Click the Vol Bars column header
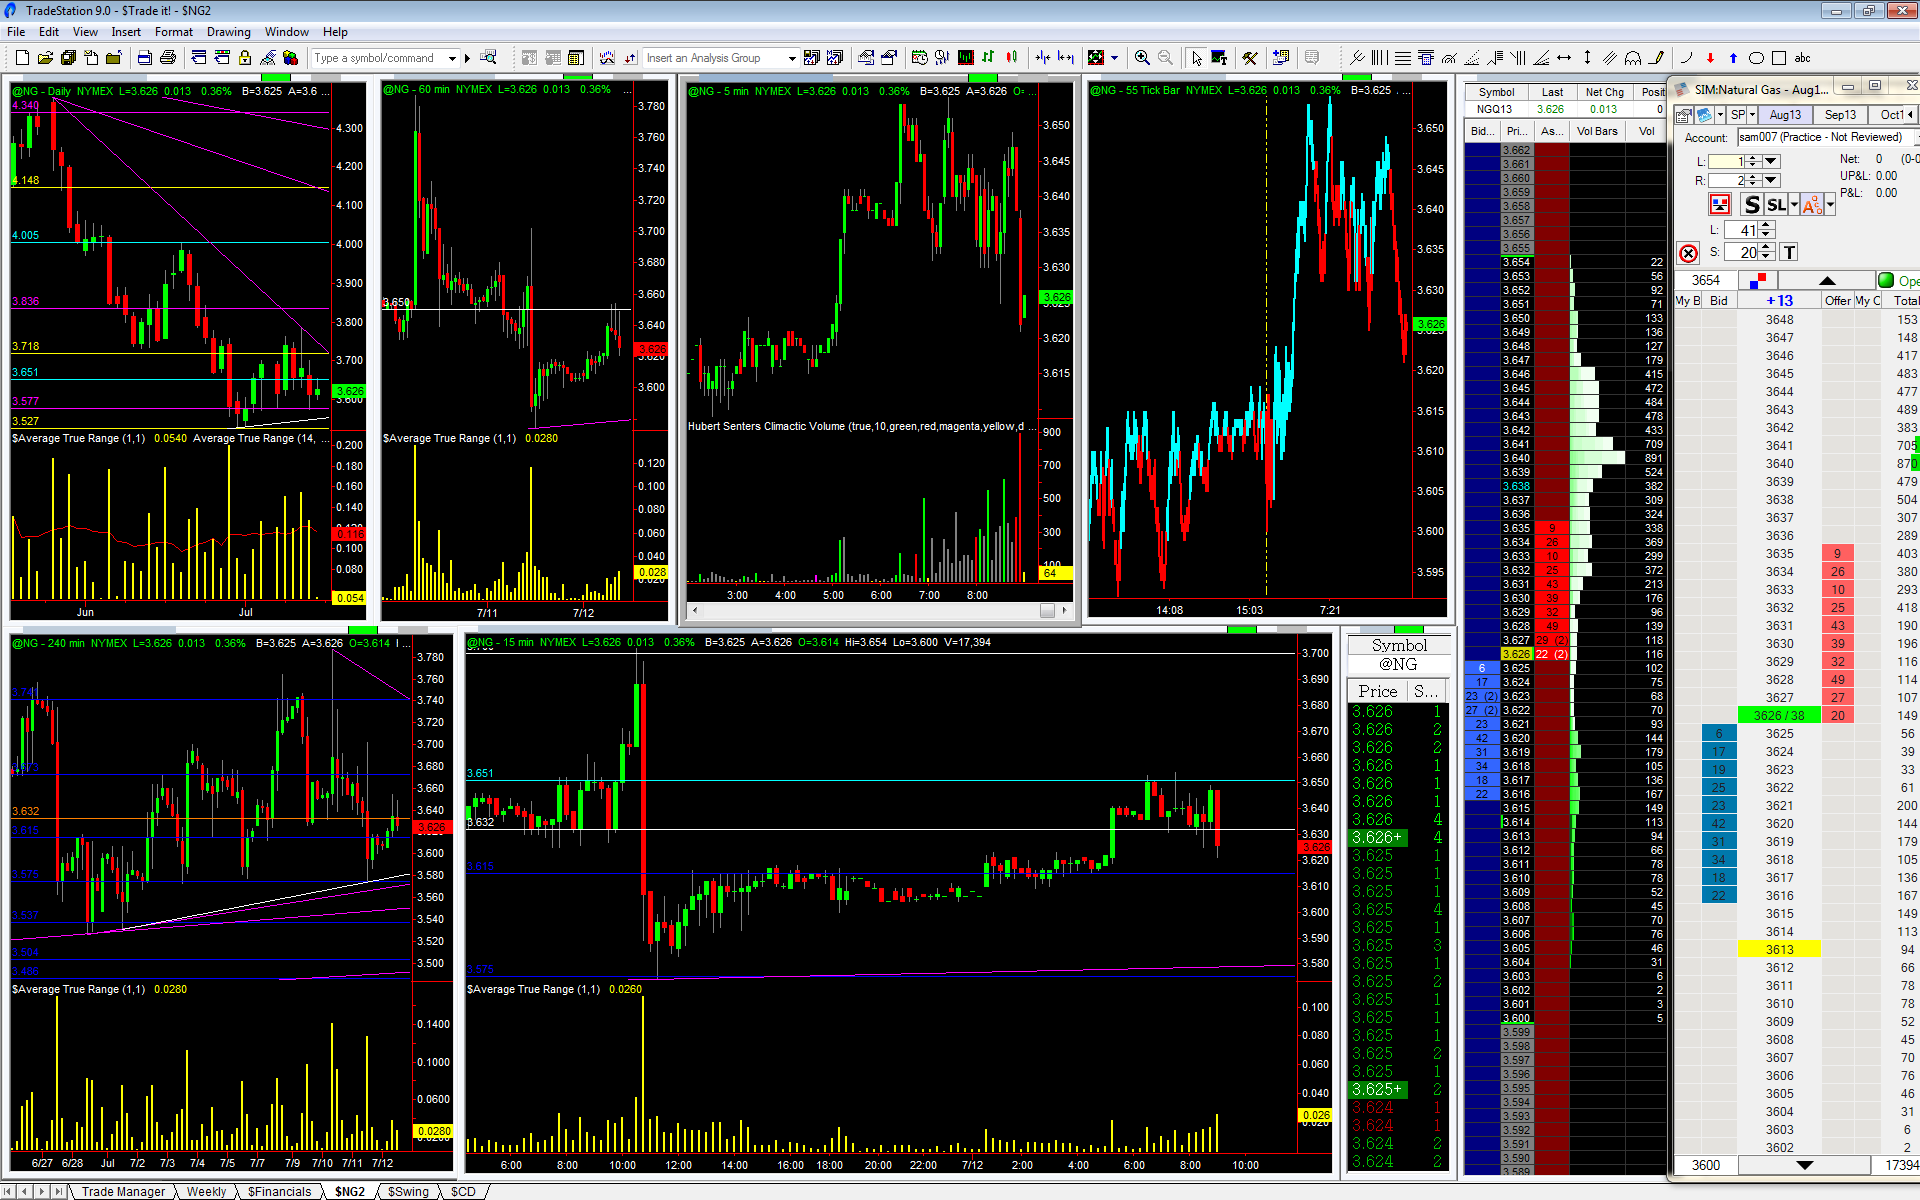Screen dimensions: 1920x1200 coord(1597,131)
